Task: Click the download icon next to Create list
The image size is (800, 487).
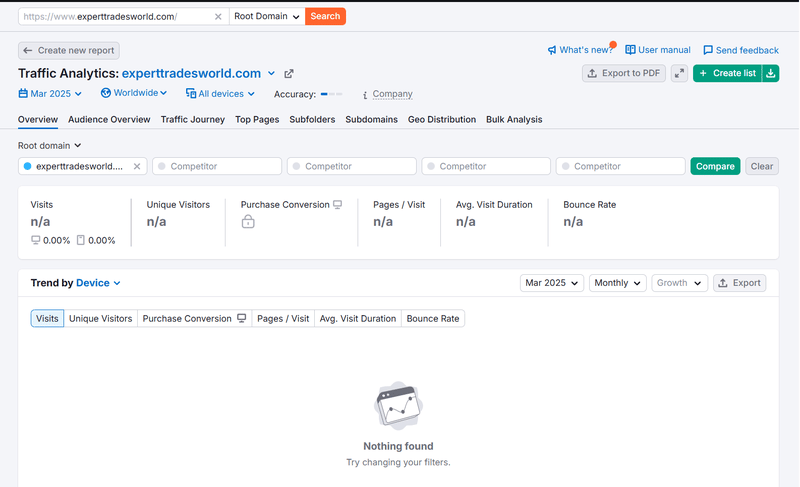Action: pos(770,73)
